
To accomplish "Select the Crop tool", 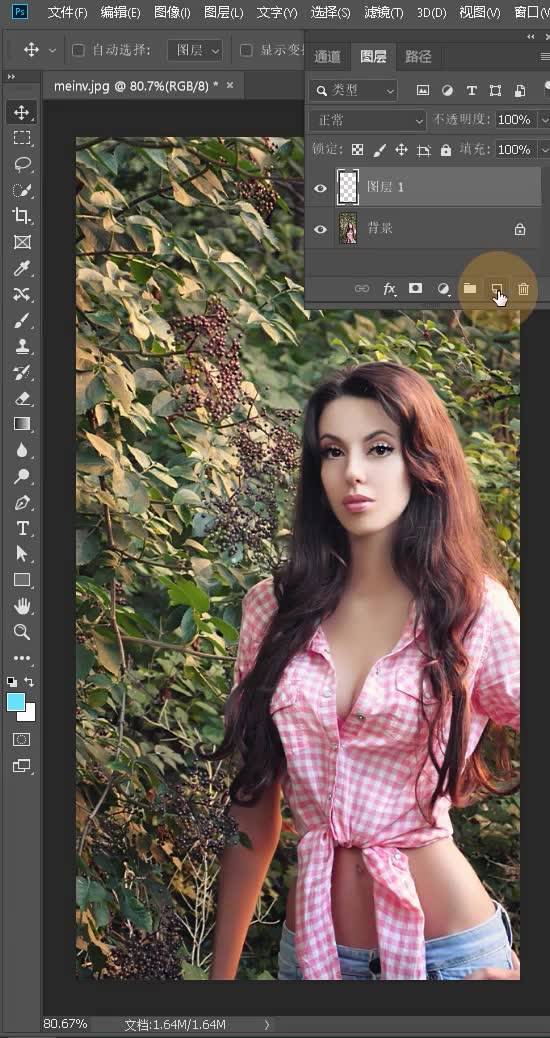I will pos(22,215).
